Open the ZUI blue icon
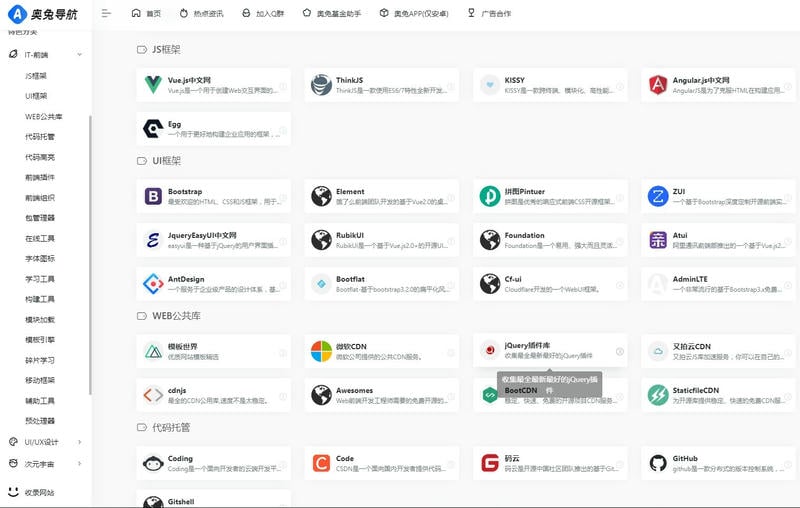This screenshot has height=508, width=800. [658, 196]
